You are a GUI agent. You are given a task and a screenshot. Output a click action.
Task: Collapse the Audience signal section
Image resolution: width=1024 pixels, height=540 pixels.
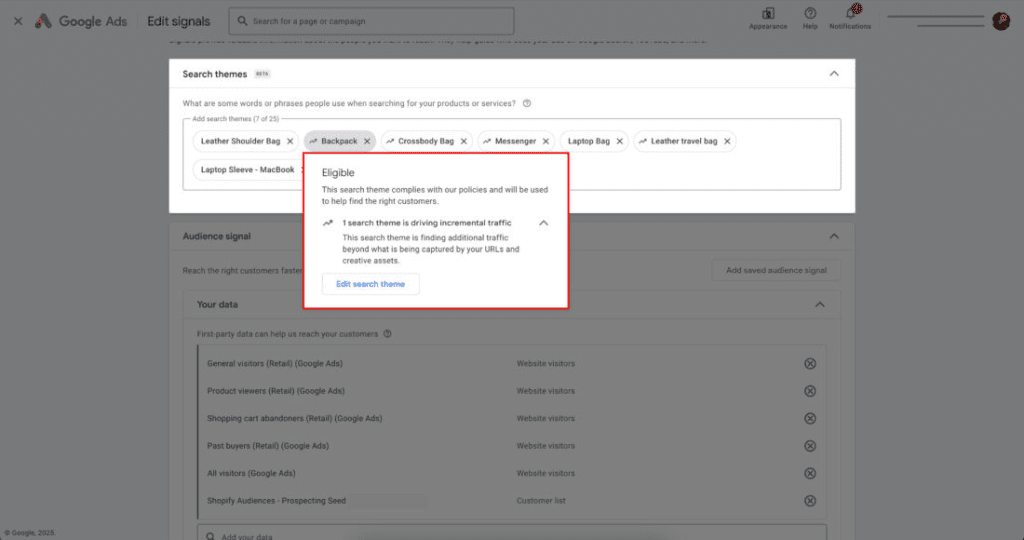[x=834, y=237]
